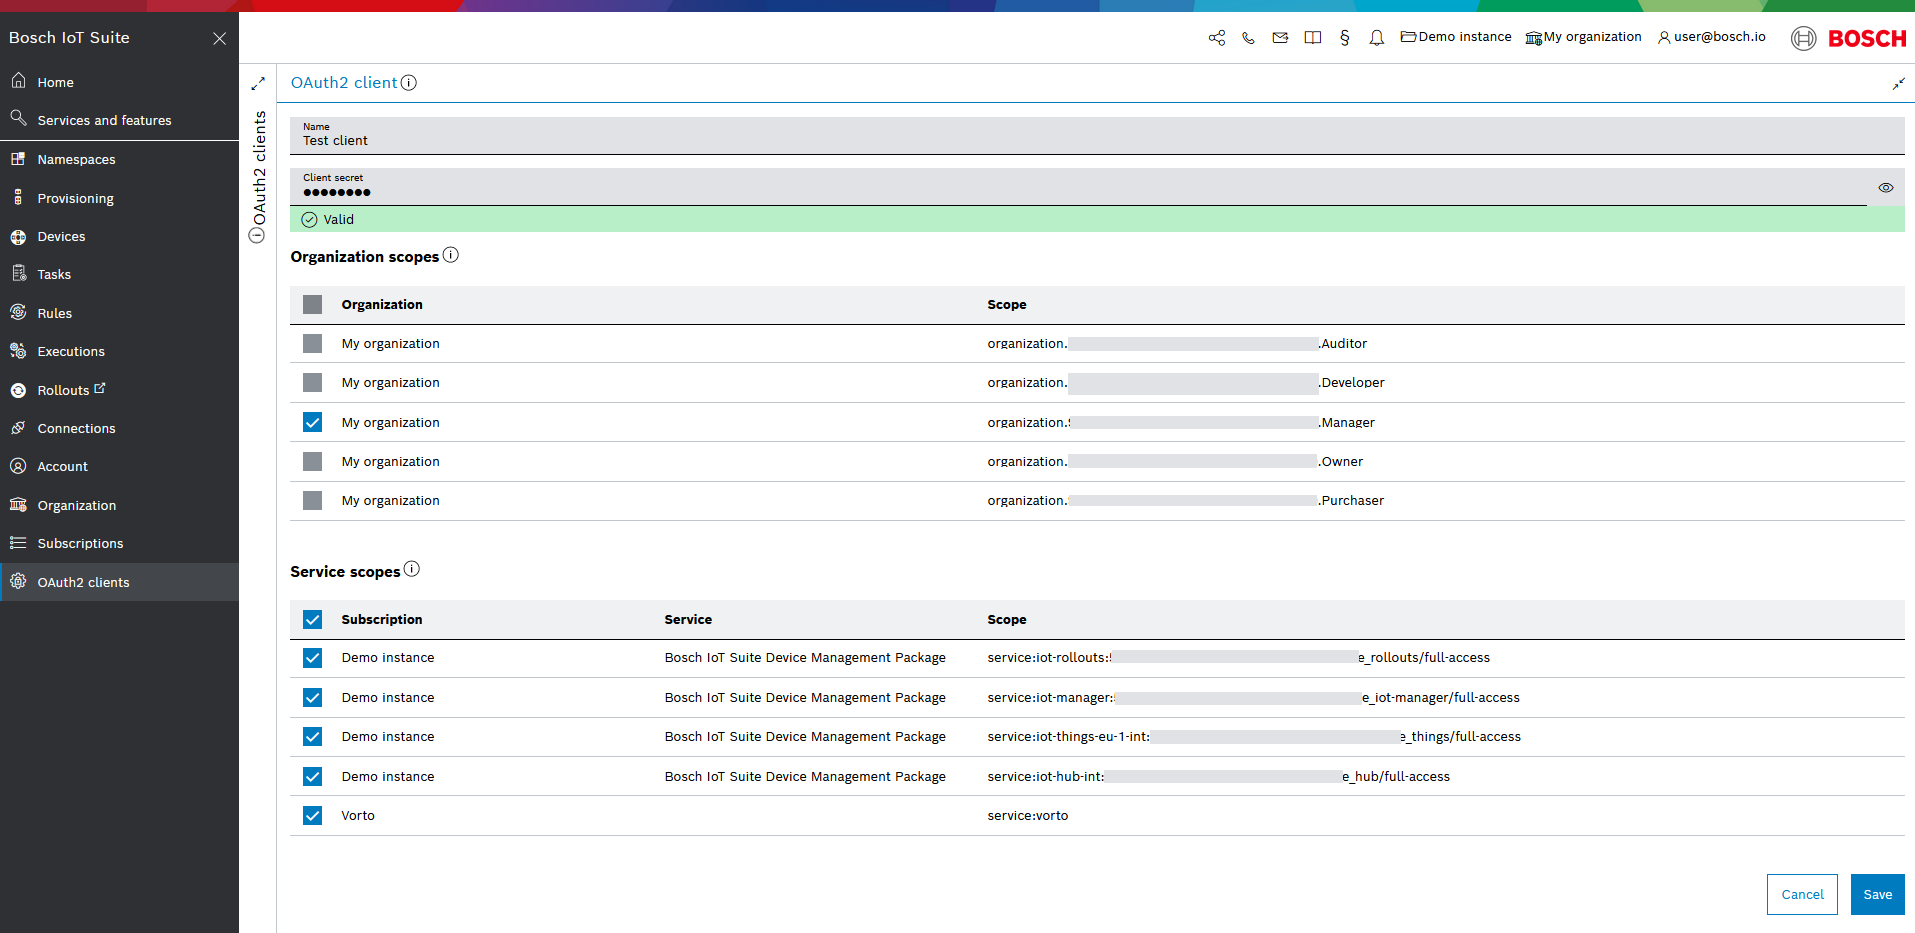This screenshot has height=933, width=1915.
Task: Click the phone contact icon
Action: pyautogui.click(x=1248, y=38)
